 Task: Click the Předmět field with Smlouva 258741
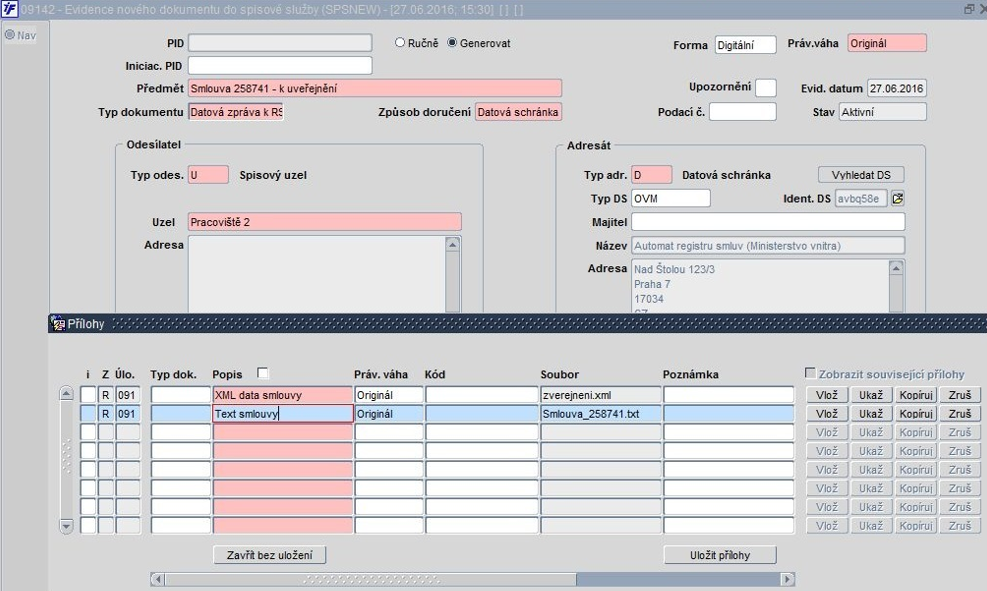click(x=375, y=88)
